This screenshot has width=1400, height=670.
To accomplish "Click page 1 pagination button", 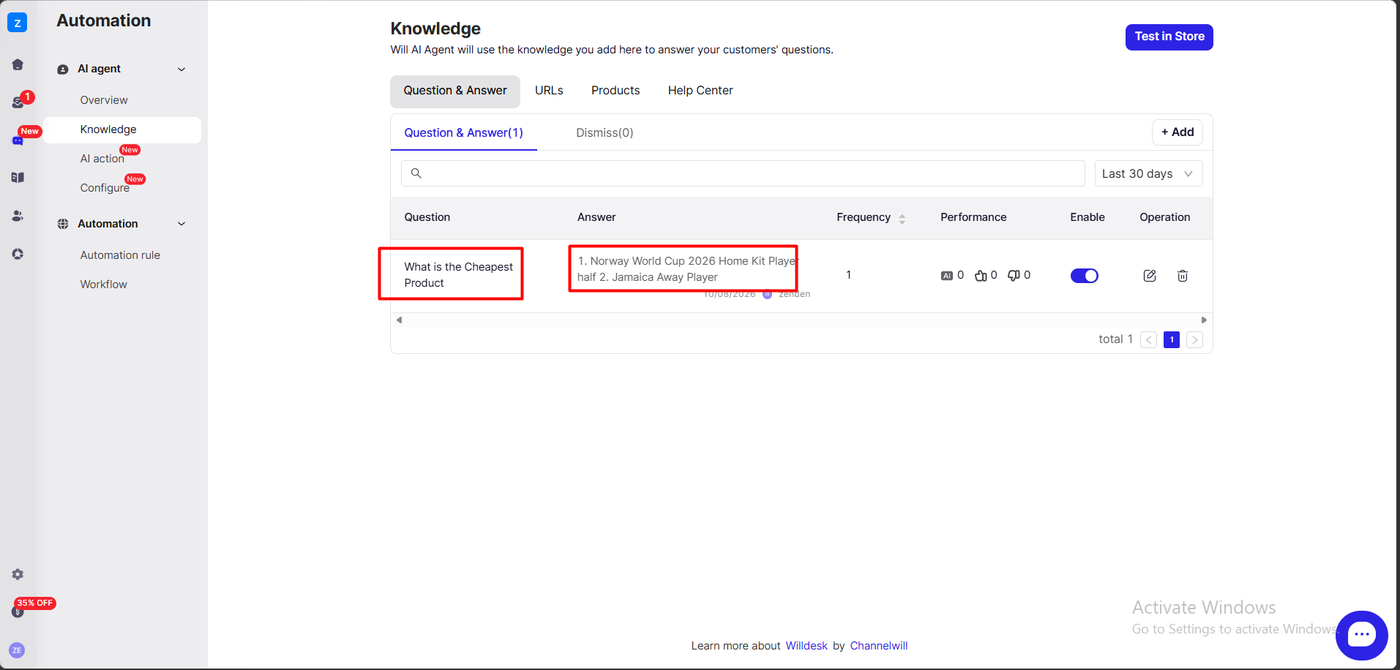I will tap(1171, 340).
